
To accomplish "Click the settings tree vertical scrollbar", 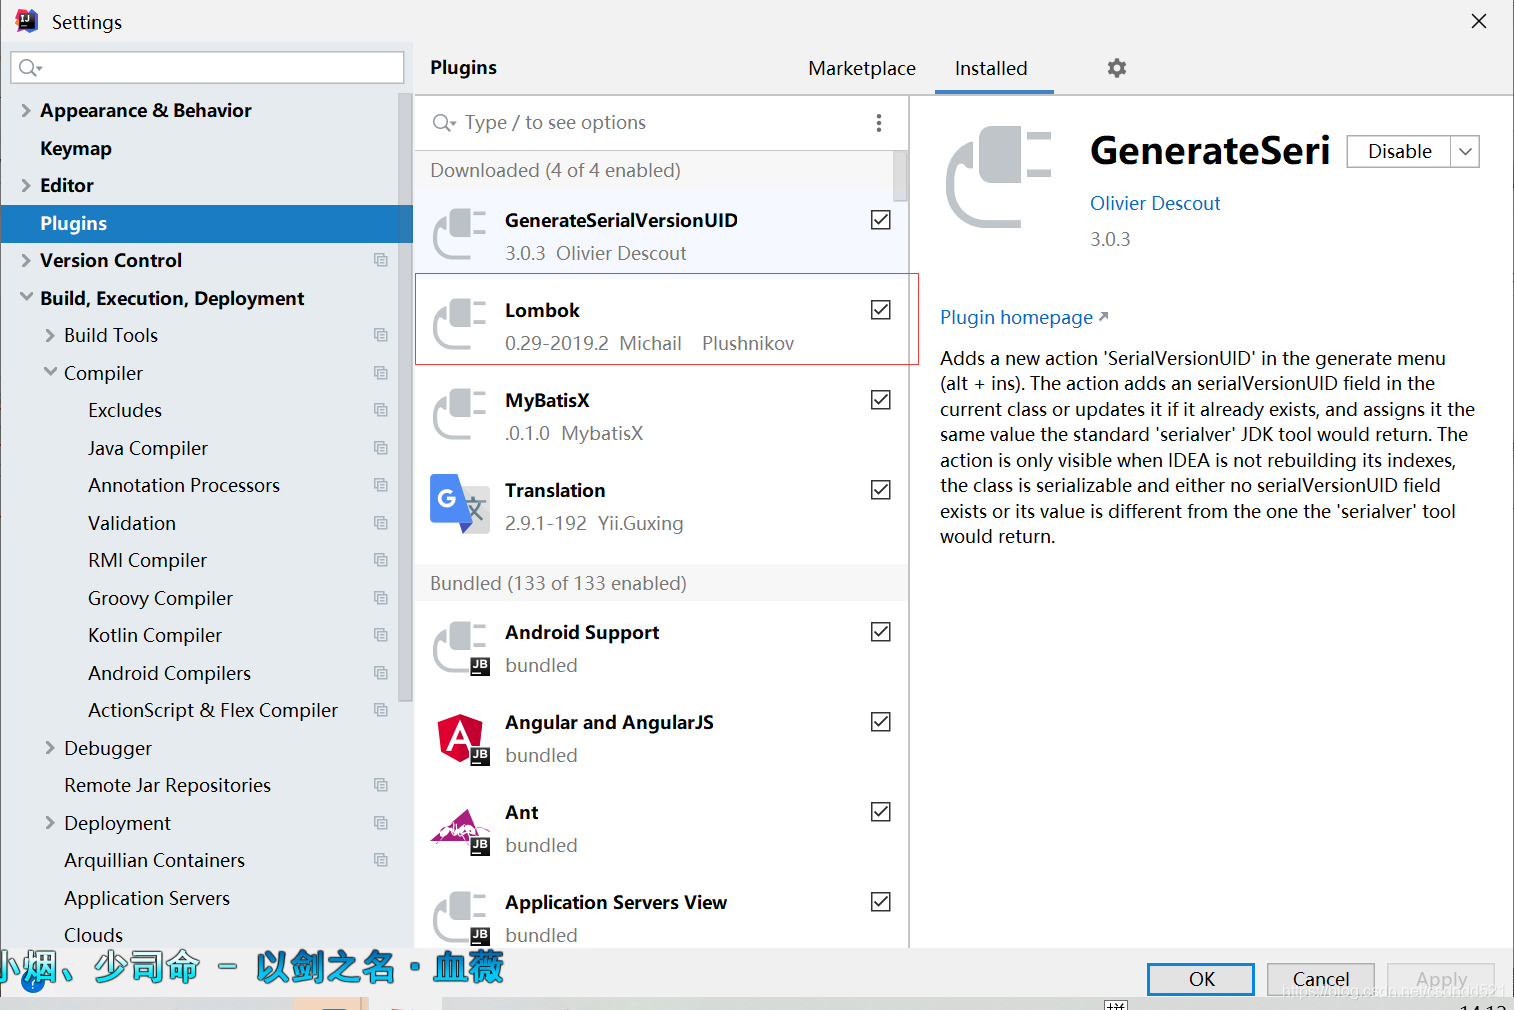I will (x=405, y=397).
